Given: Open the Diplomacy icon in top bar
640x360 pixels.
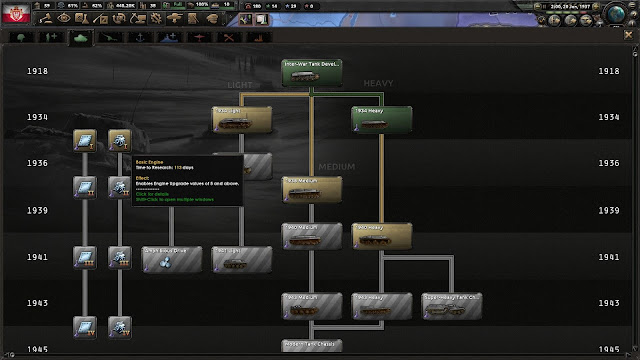Looking at the screenshot, I should 100,18.
